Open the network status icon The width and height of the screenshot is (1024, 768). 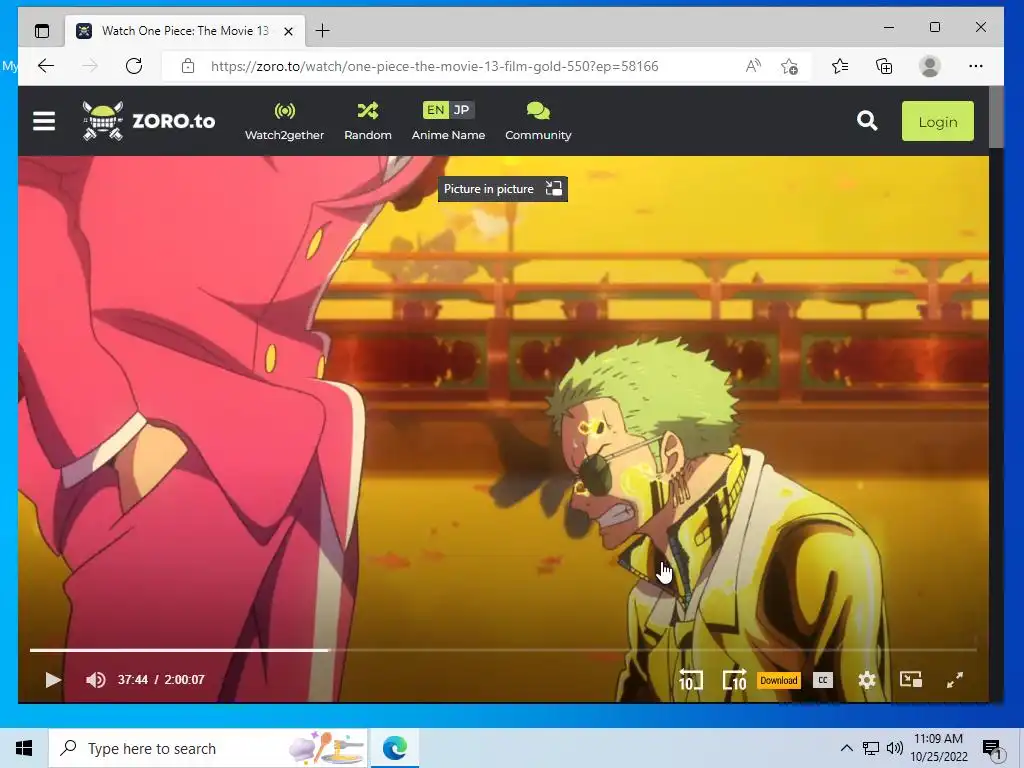[x=871, y=748]
